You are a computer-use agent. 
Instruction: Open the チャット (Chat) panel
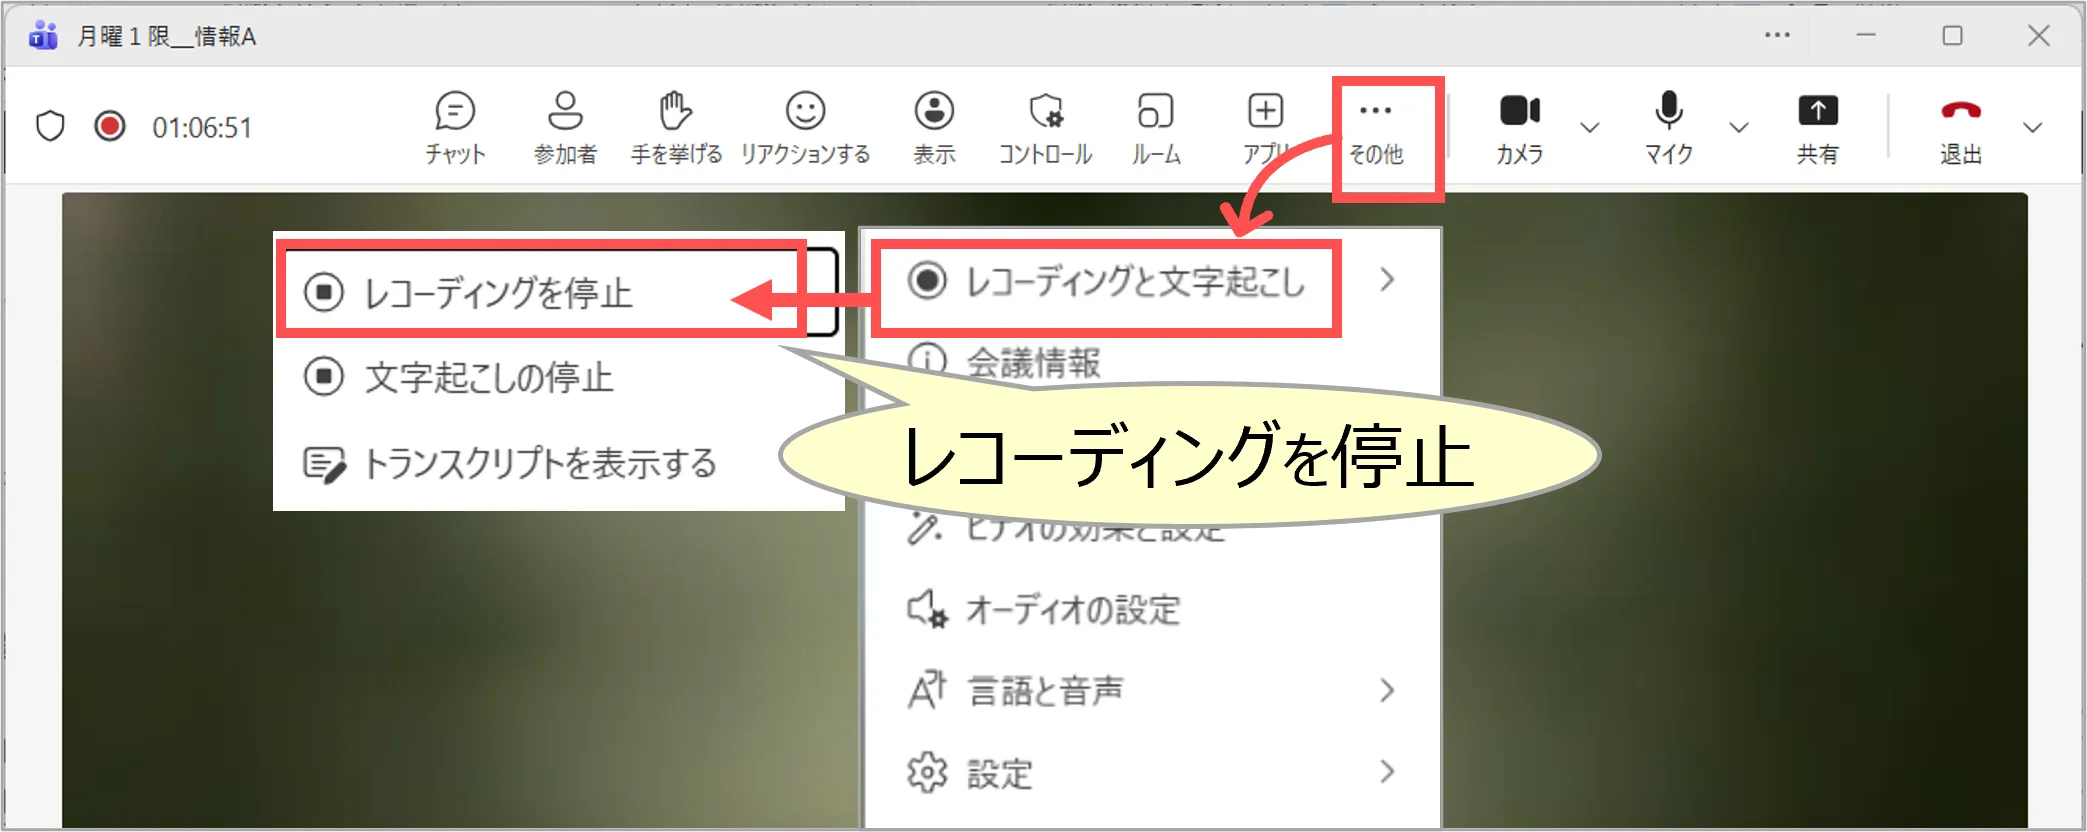tap(455, 127)
